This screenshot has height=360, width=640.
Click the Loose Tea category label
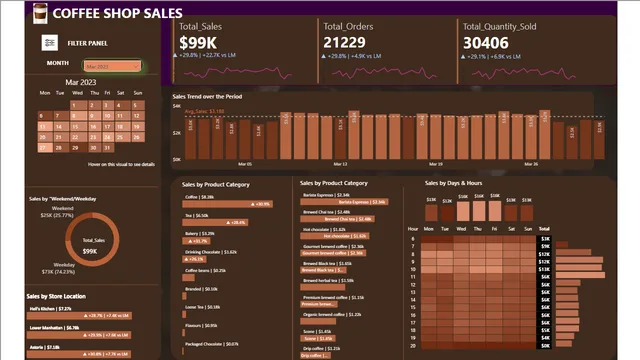click(x=202, y=307)
